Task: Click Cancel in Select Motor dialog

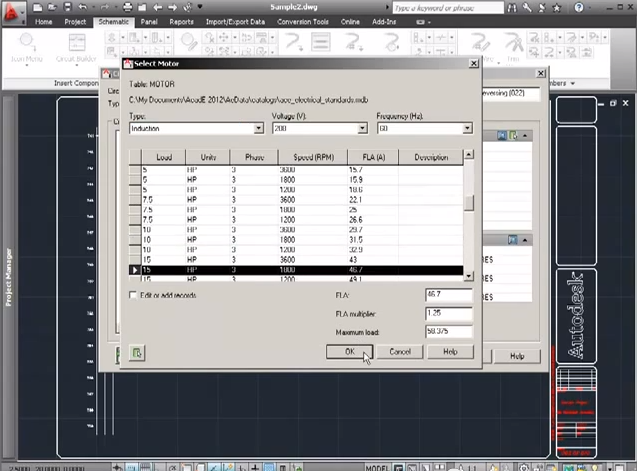Action: coord(400,352)
